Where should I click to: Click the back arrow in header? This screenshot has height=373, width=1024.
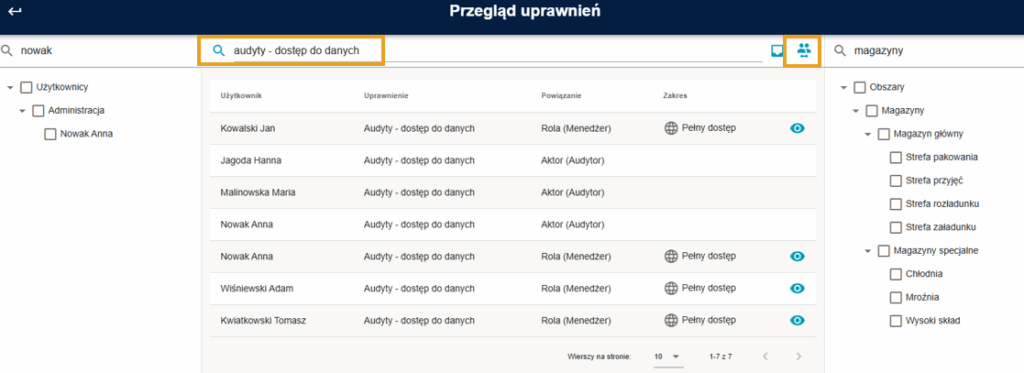pos(14,11)
